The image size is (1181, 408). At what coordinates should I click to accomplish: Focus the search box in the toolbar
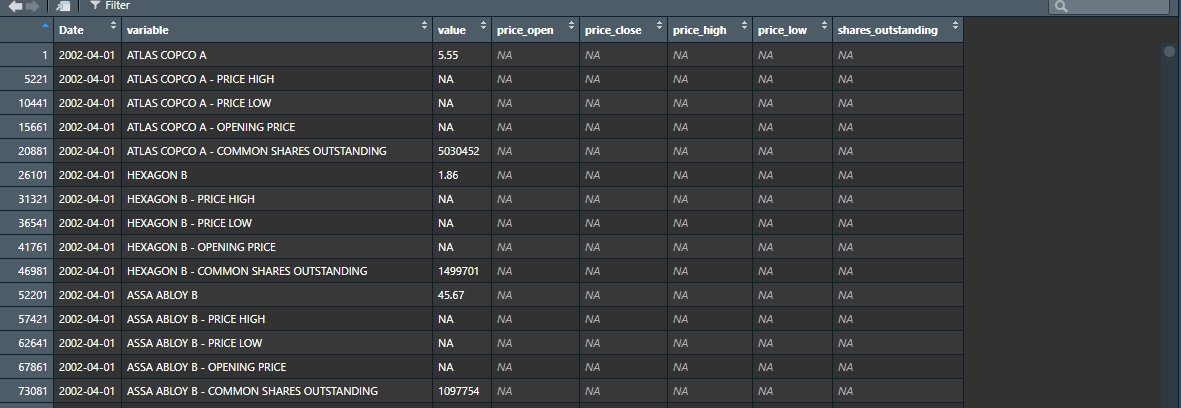1108,6
